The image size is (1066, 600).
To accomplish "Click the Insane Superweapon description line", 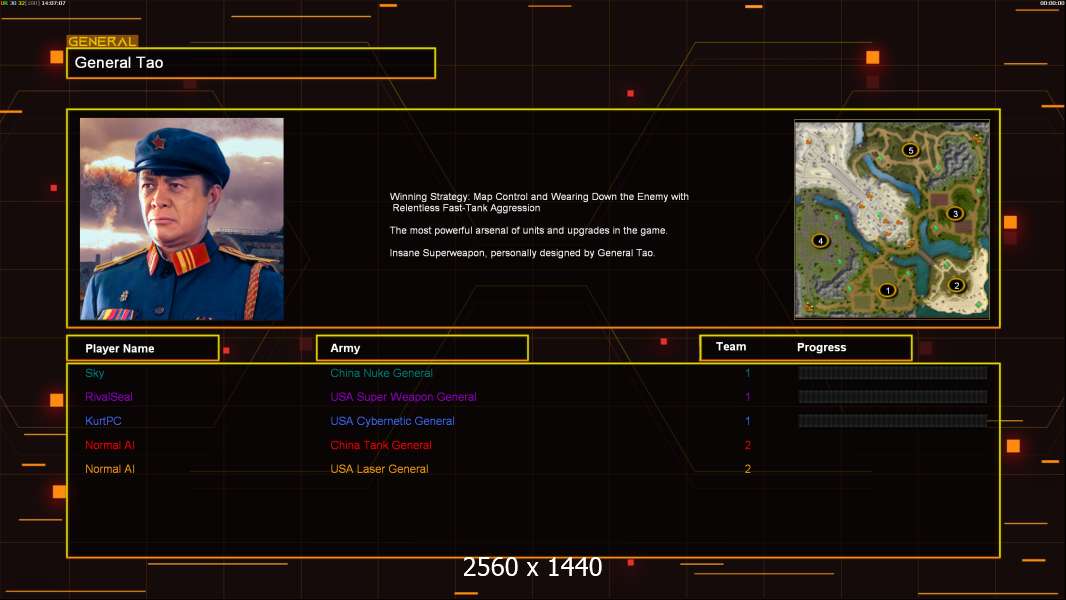I will 522,253.
